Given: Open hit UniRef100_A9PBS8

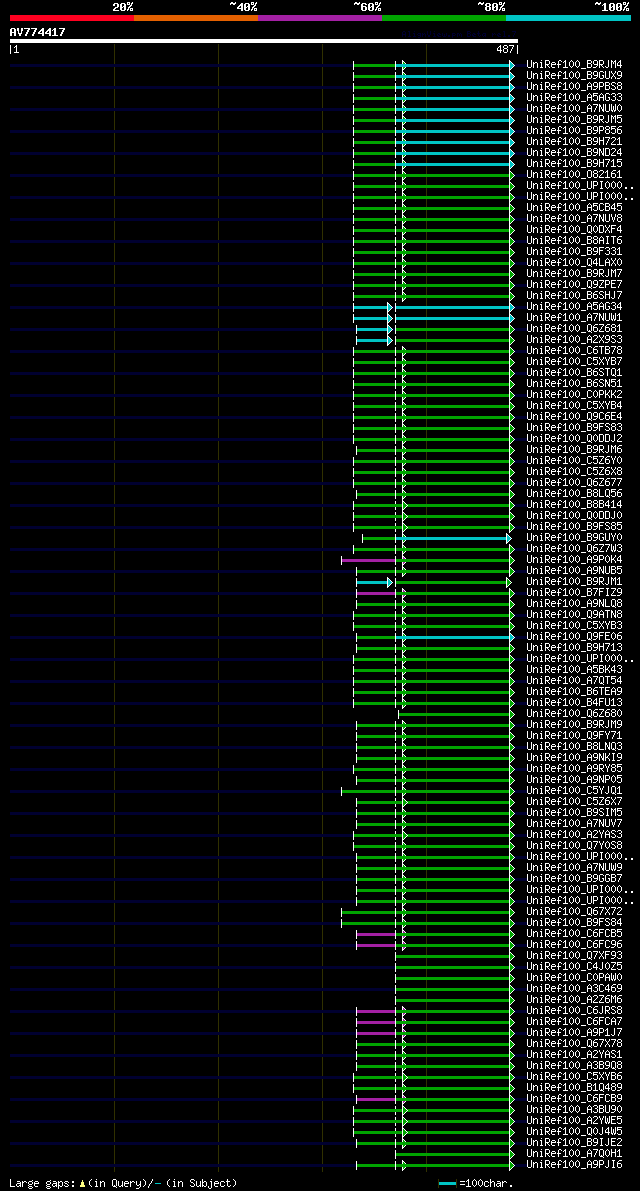Looking at the screenshot, I should coord(574,87).
